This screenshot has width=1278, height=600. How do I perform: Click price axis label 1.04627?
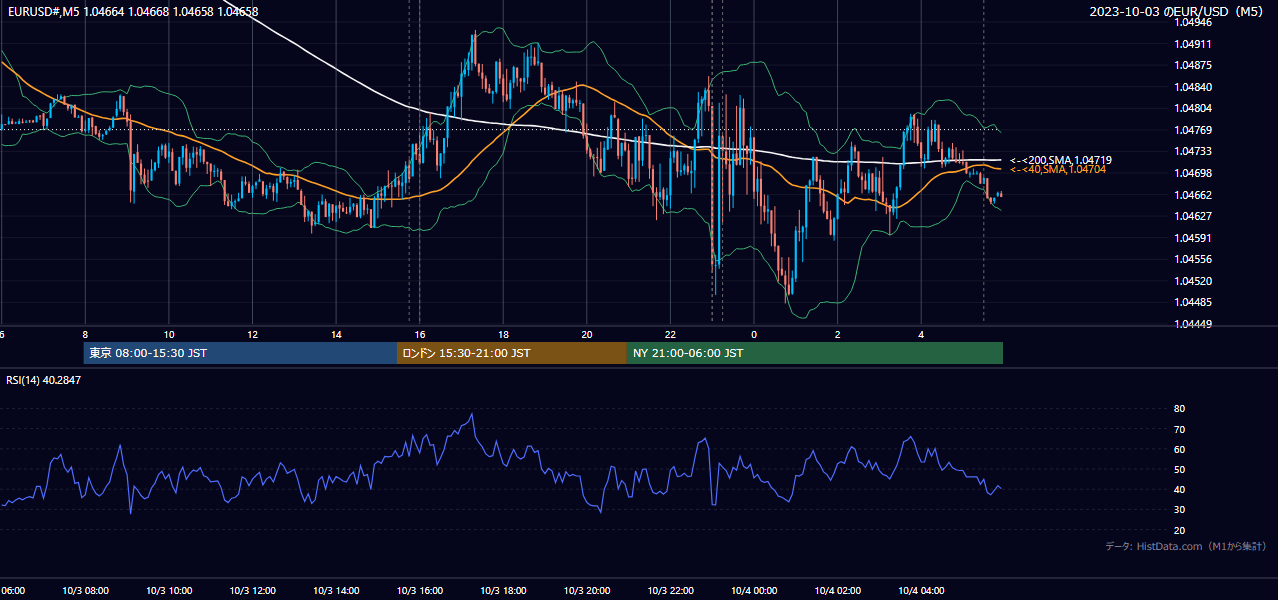click(x=1192, y=216)
